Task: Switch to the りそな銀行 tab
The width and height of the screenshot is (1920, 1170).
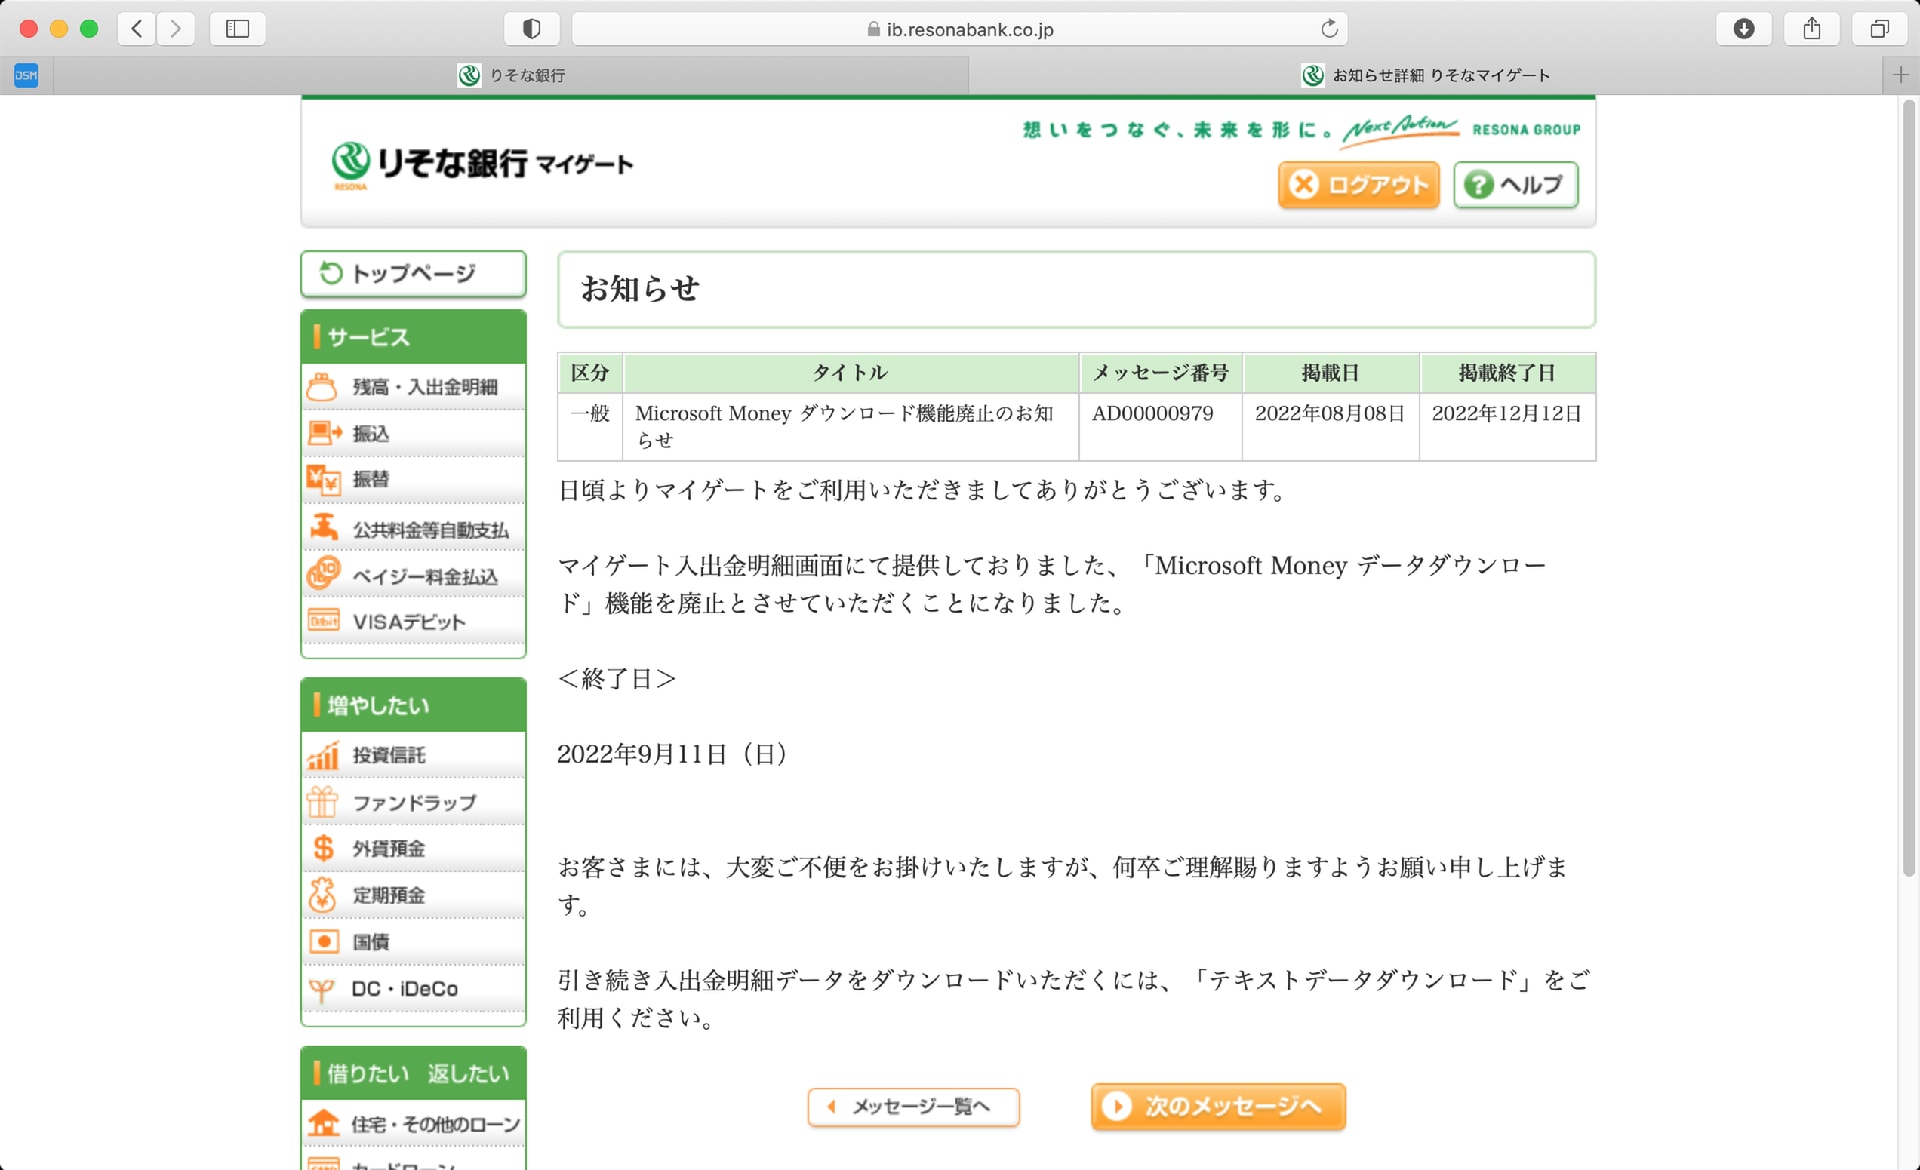Action: pyautogui.click(x=511, y=75)
